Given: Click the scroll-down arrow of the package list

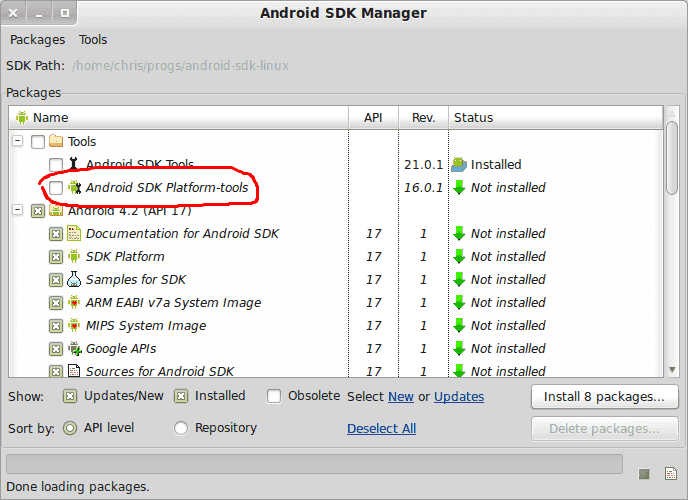Looking at the screenshot, I should 672,370.
